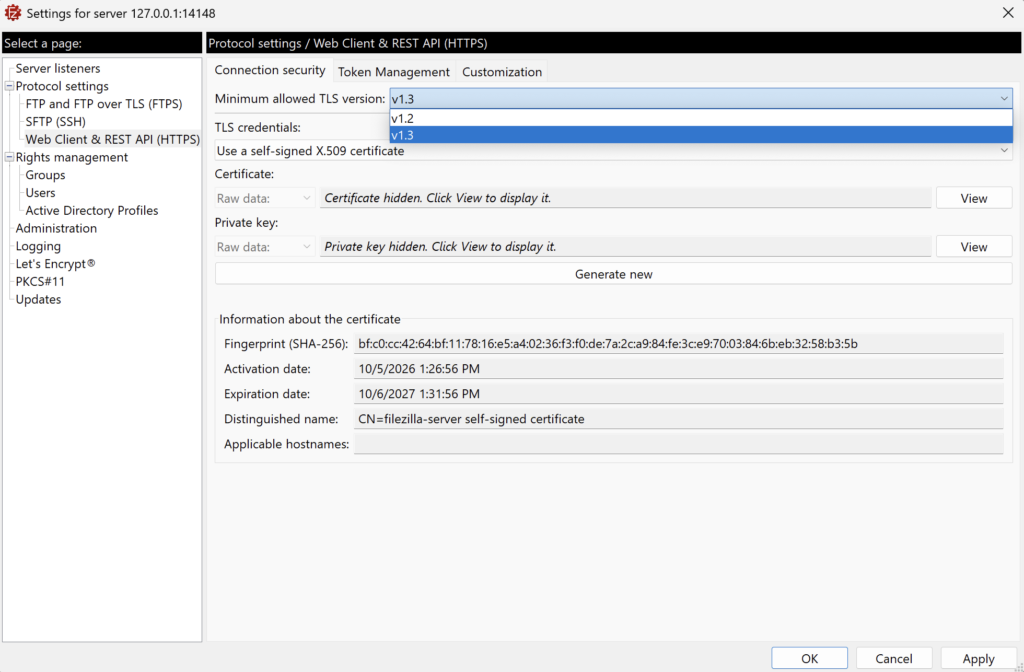Close the settings dialog window

(1008, 12)
